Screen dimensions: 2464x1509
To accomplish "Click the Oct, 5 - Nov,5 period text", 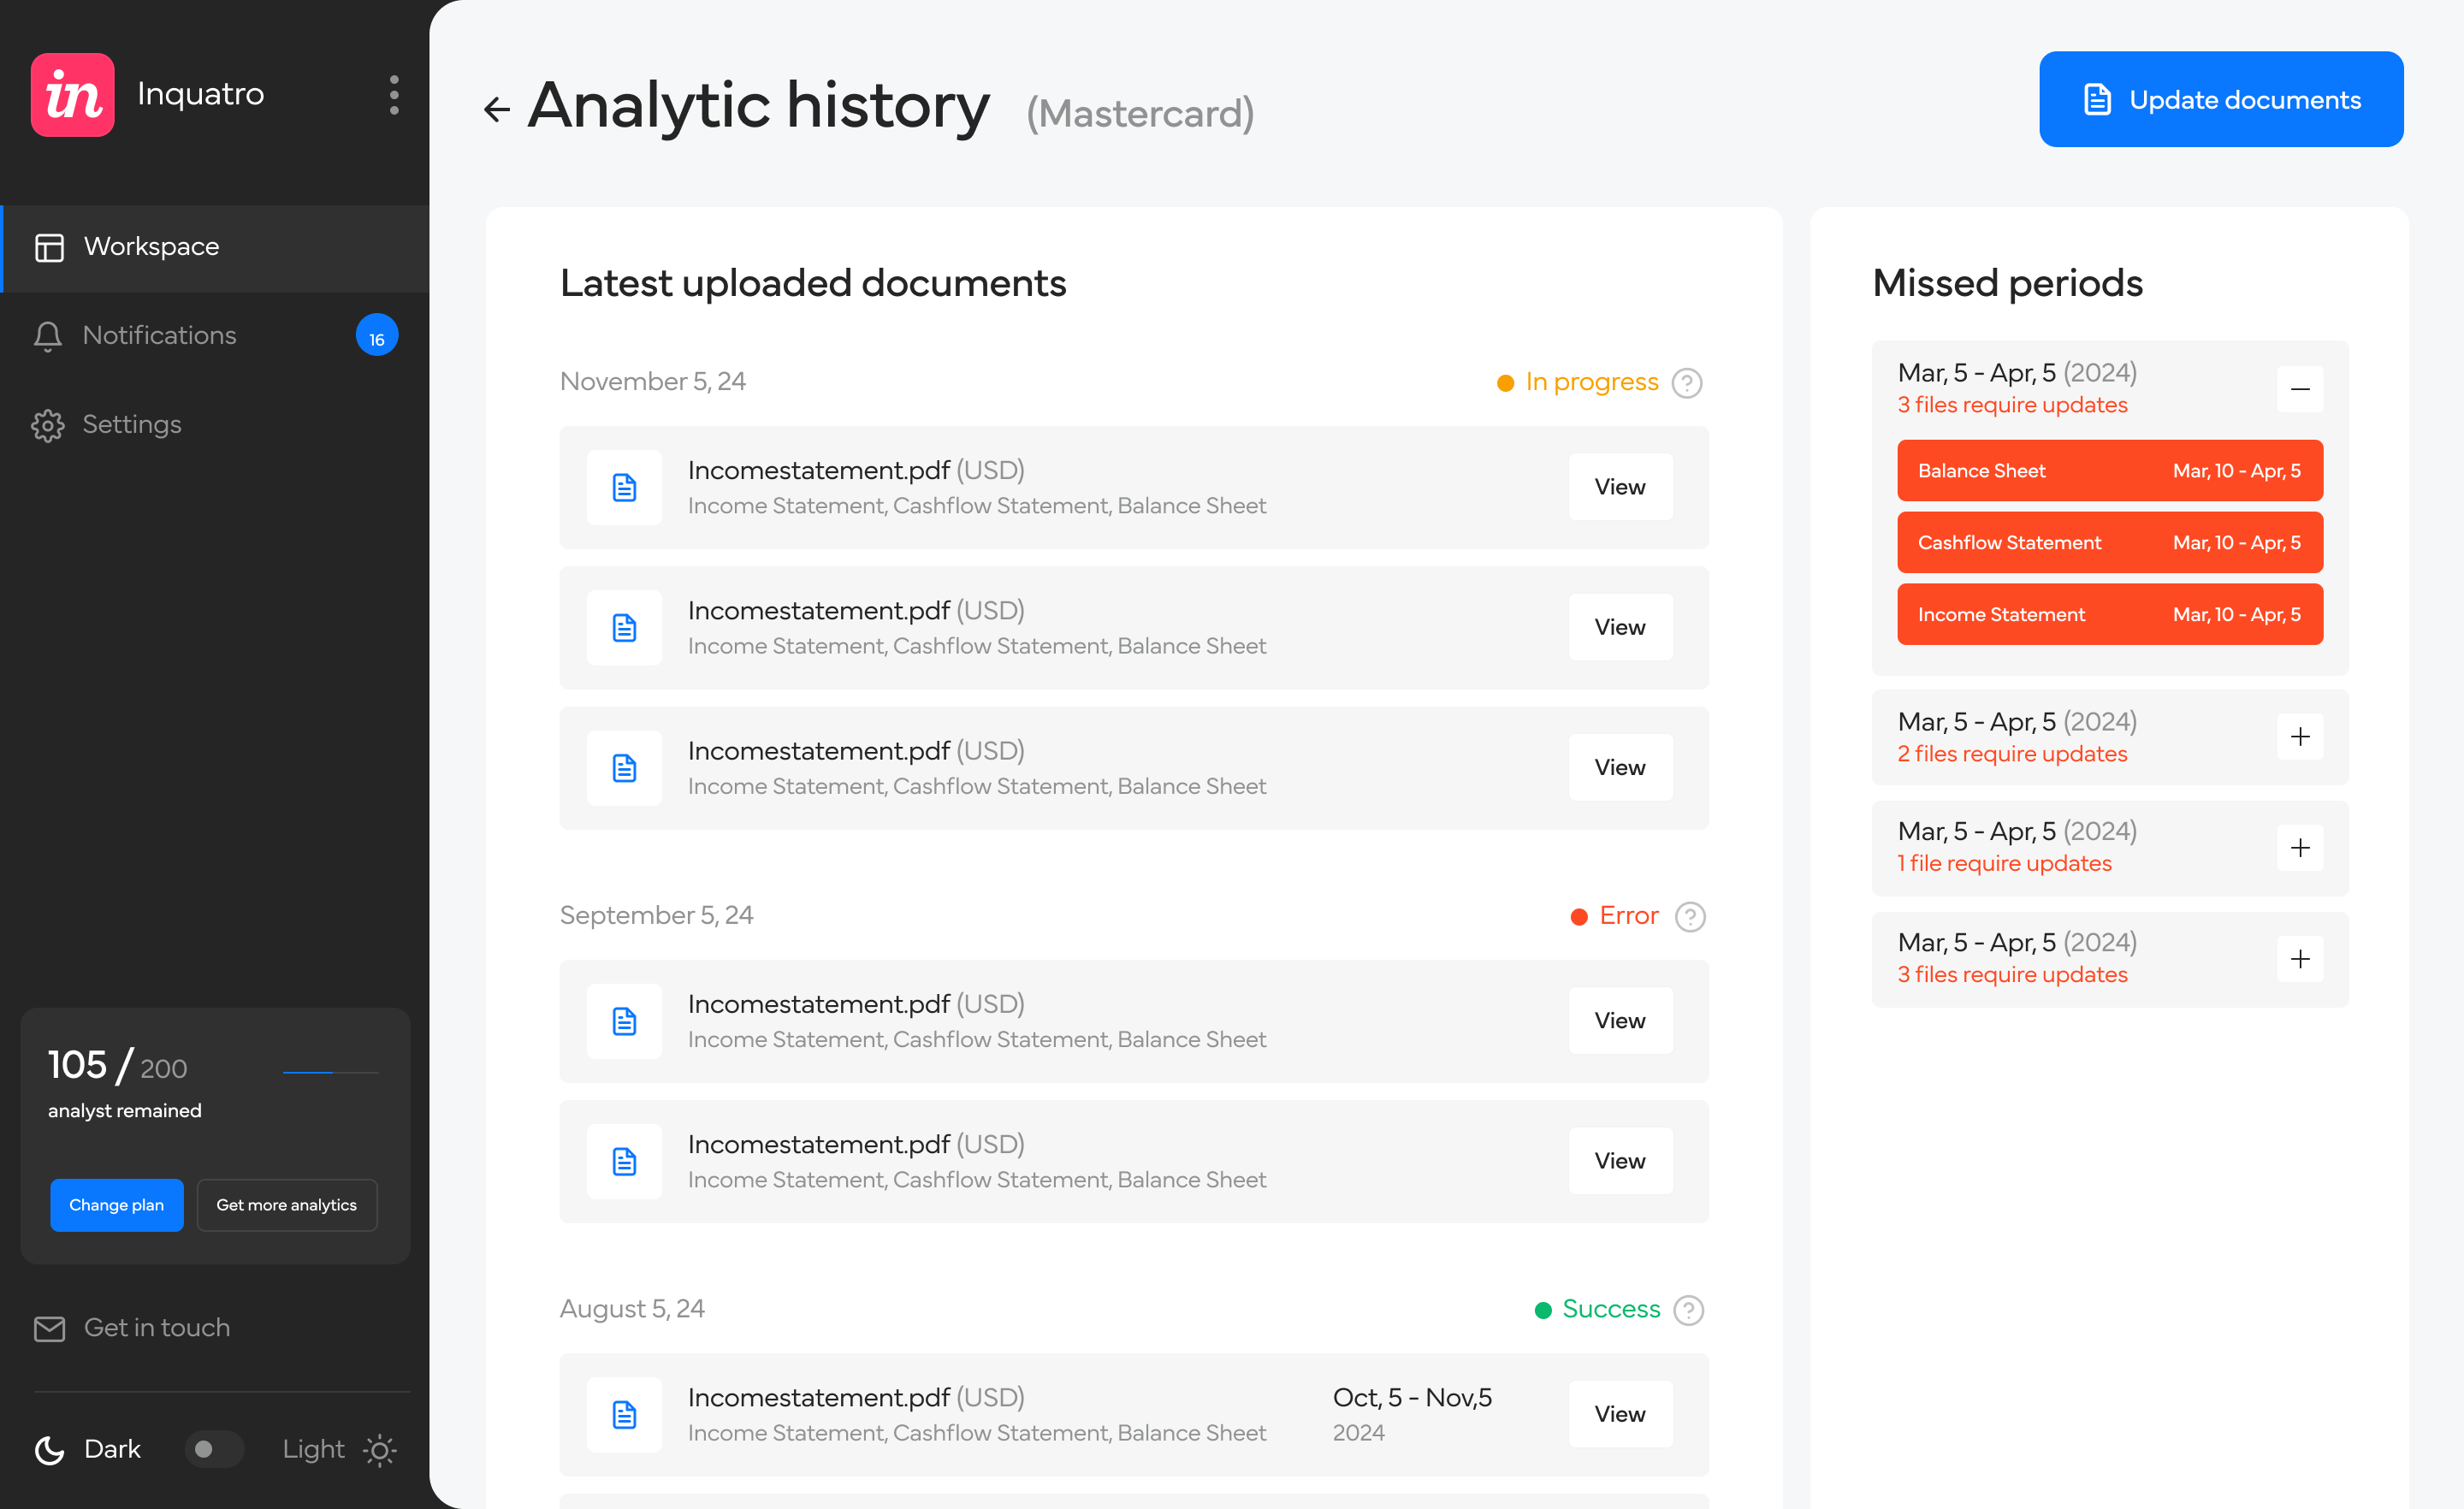I will [x=1412, y=1398].
